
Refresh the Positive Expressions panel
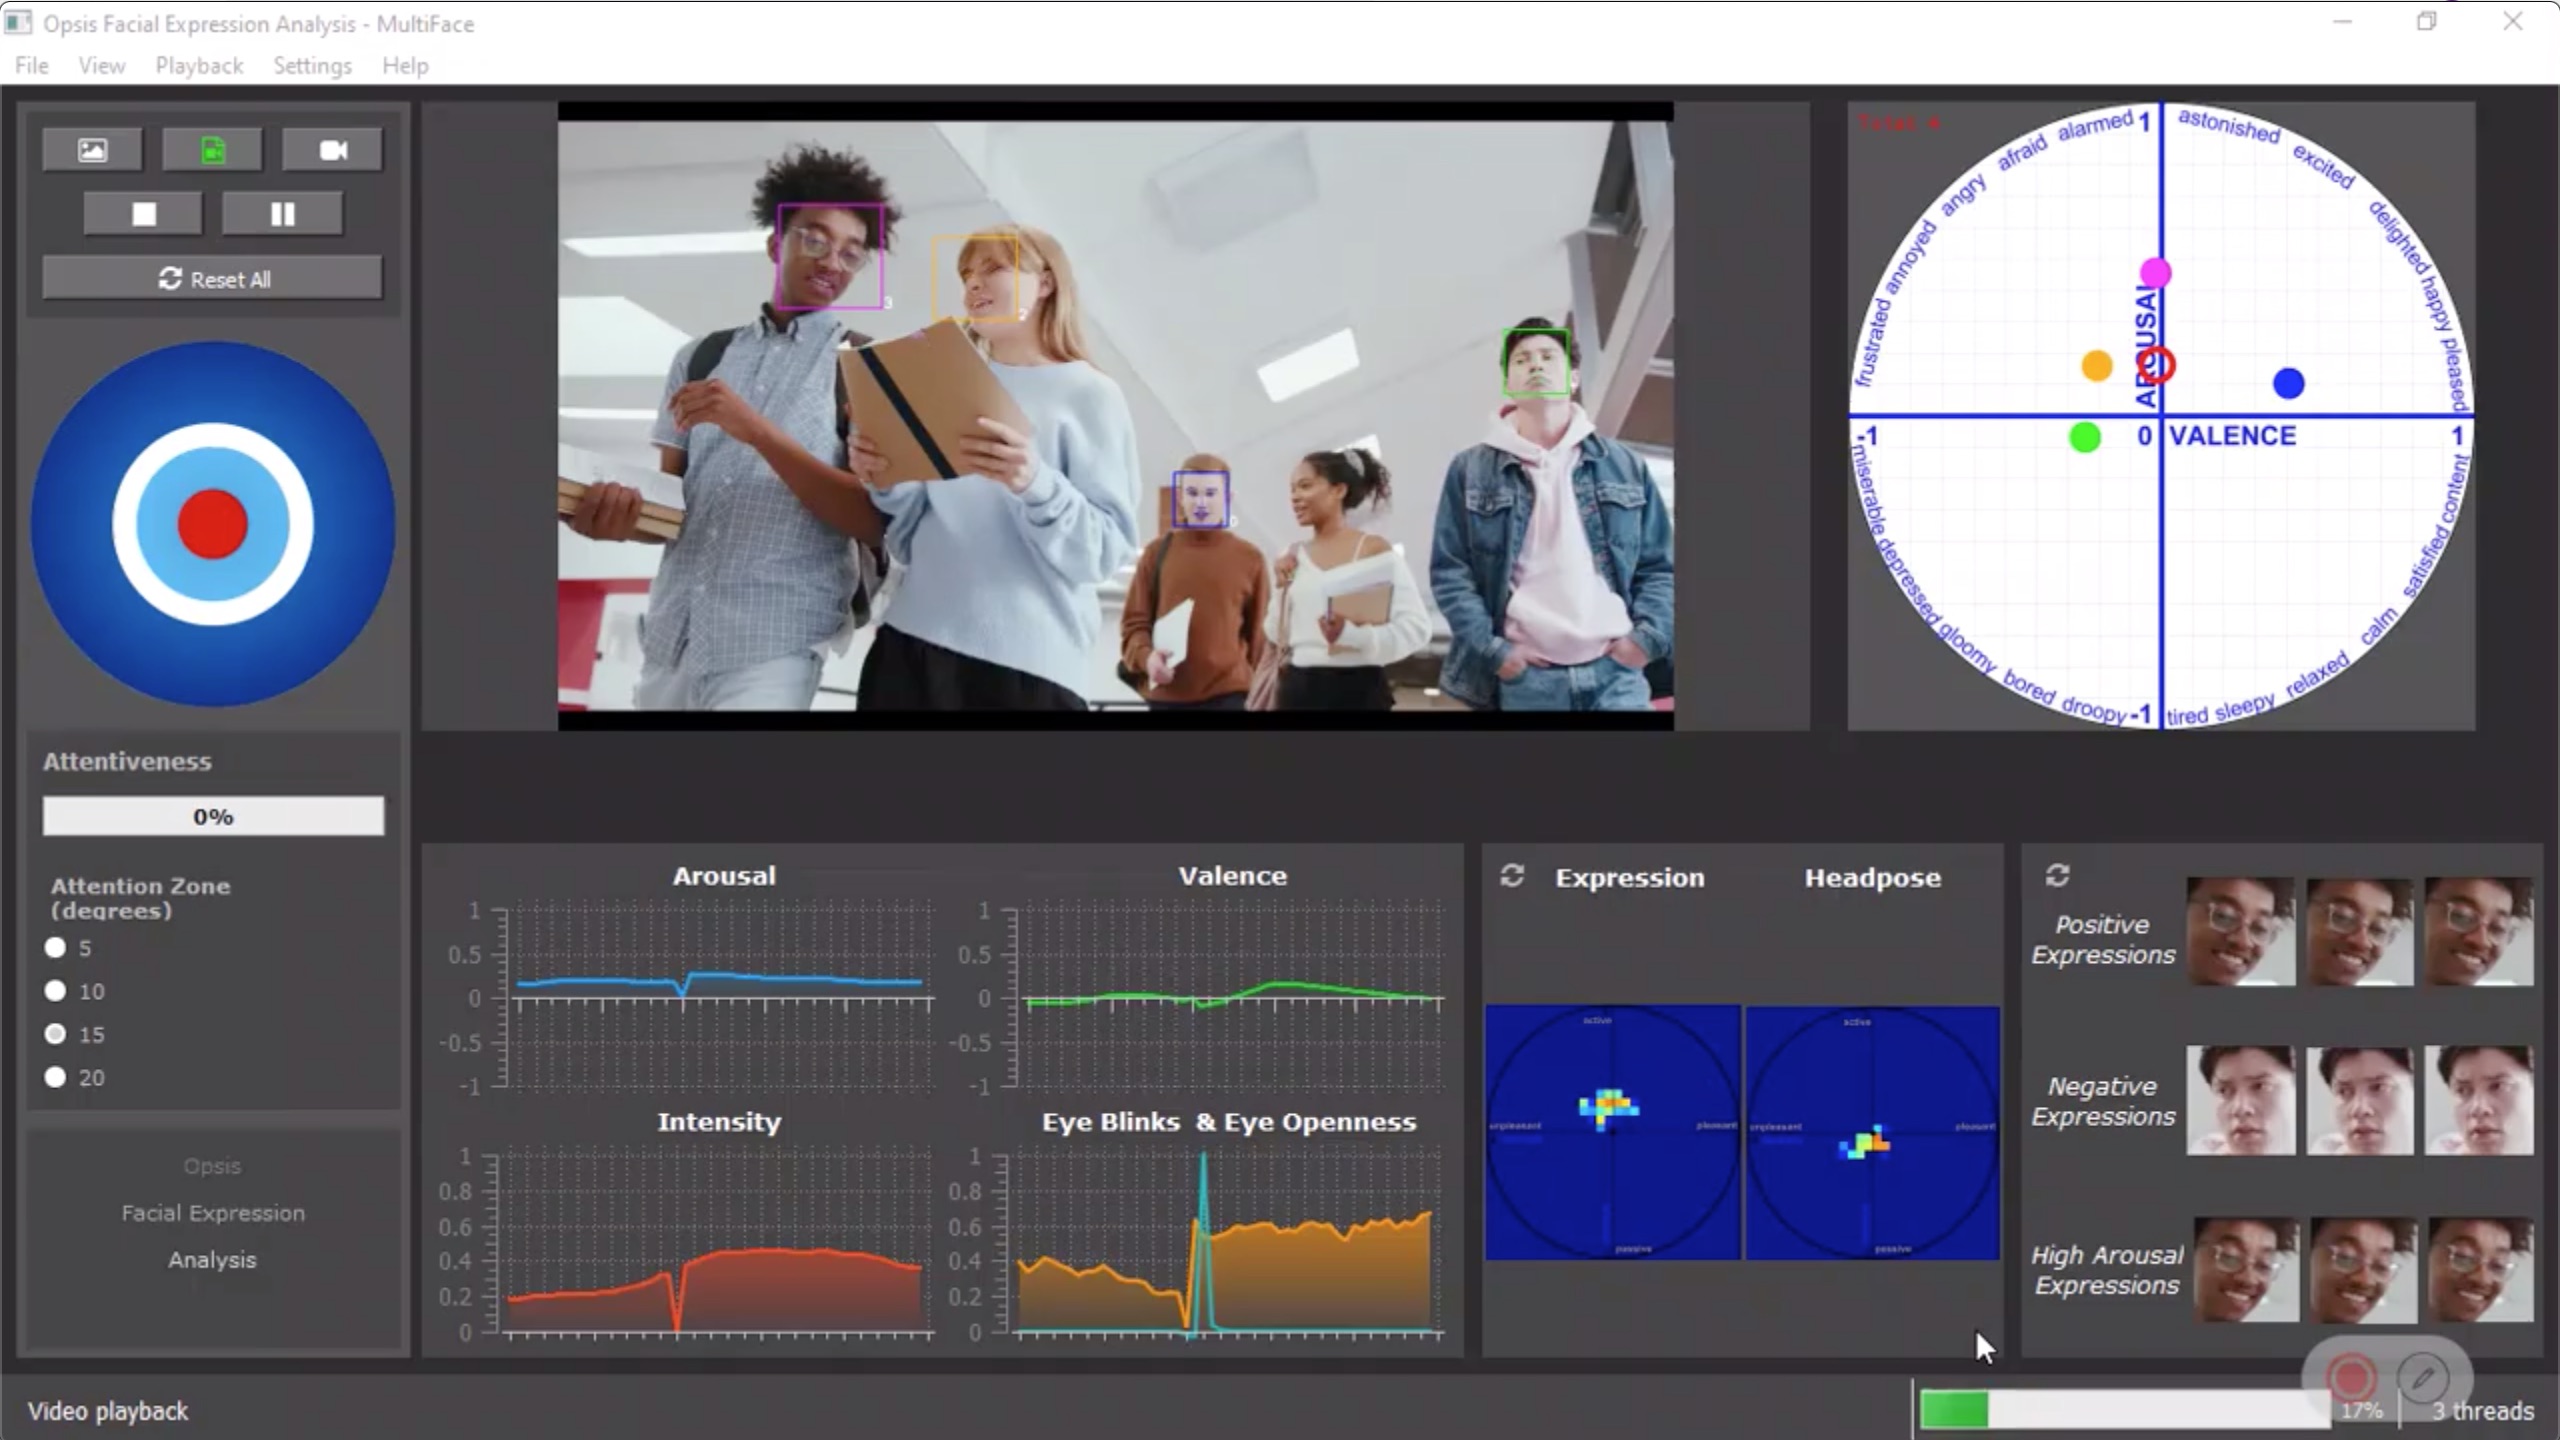point(2058,875)
